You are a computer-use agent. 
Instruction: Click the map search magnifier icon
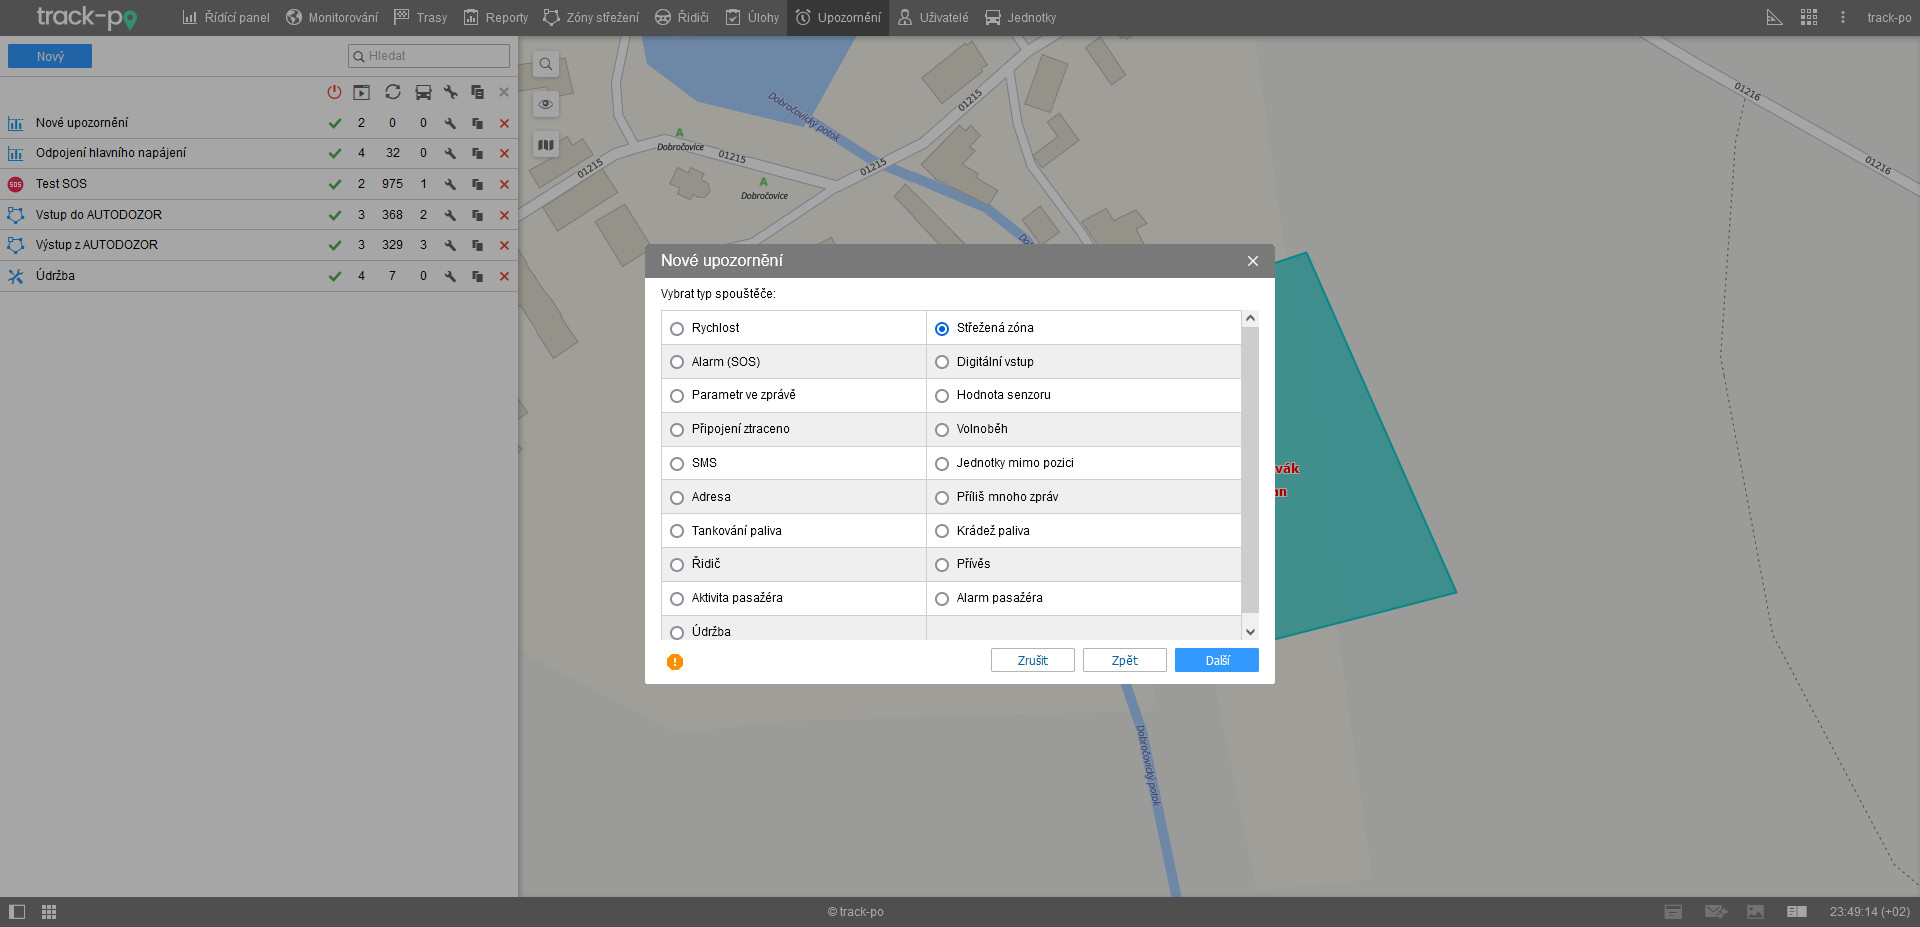(546, 65)
